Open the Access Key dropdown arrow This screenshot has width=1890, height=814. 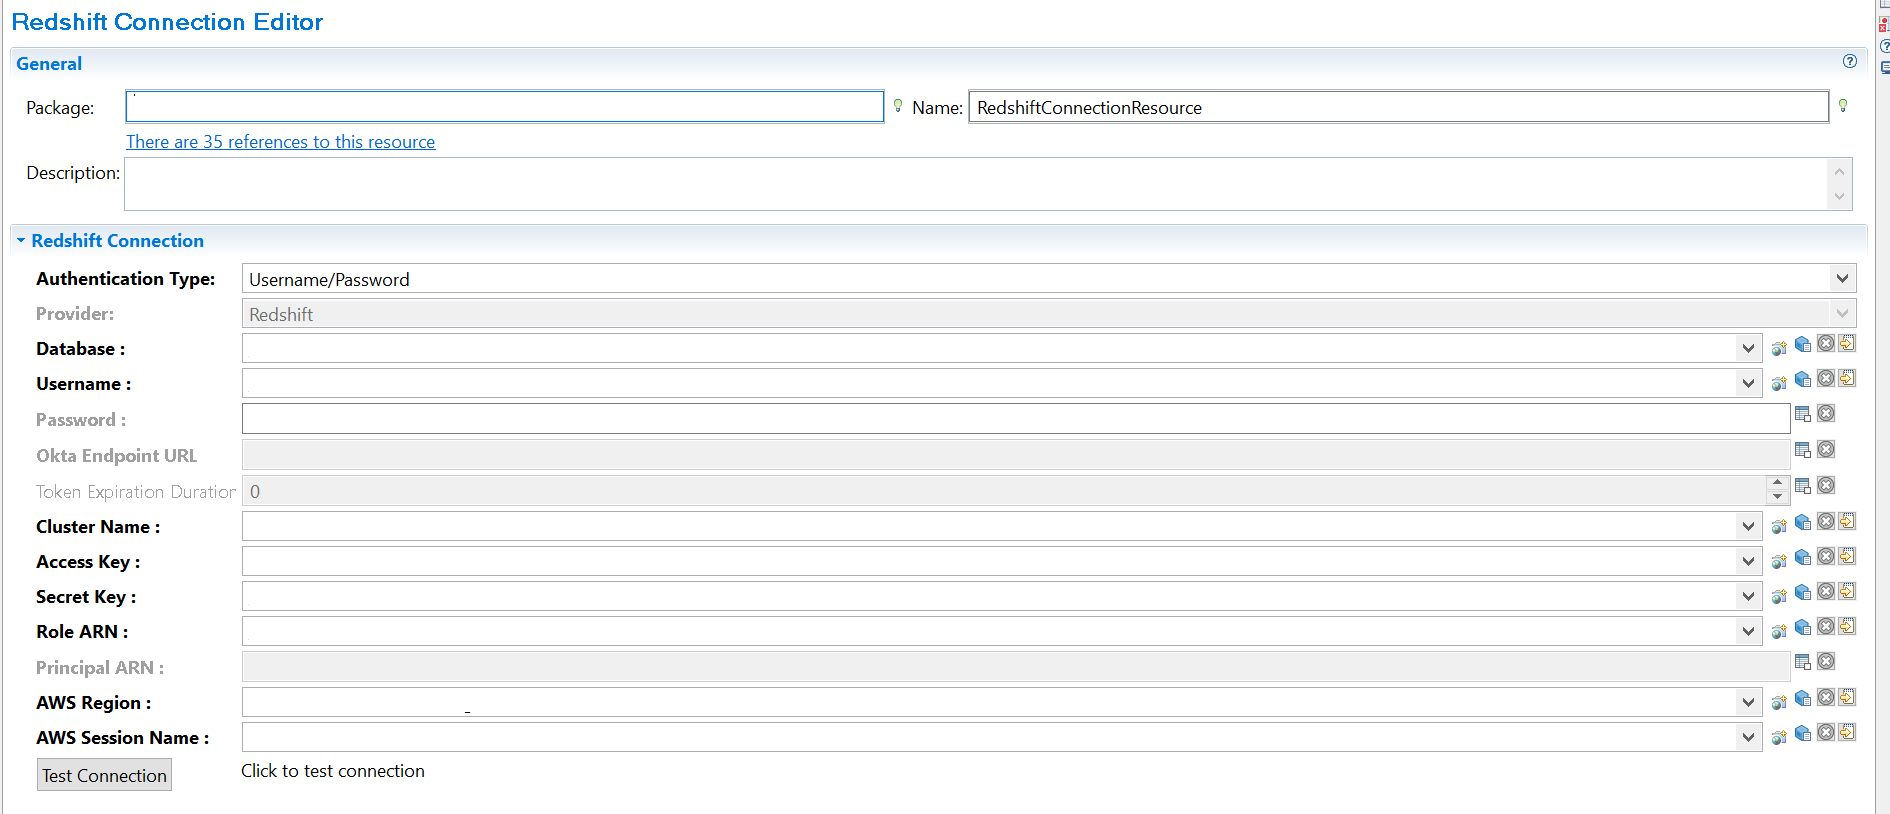click(x=1748, y=562)
